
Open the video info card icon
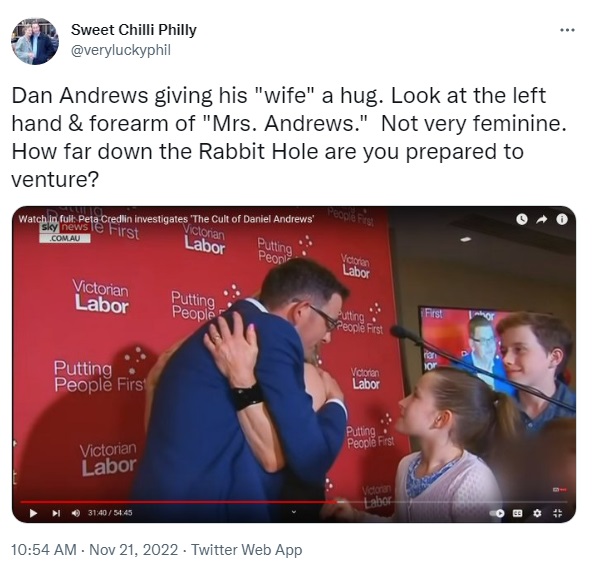click(562, 219)
